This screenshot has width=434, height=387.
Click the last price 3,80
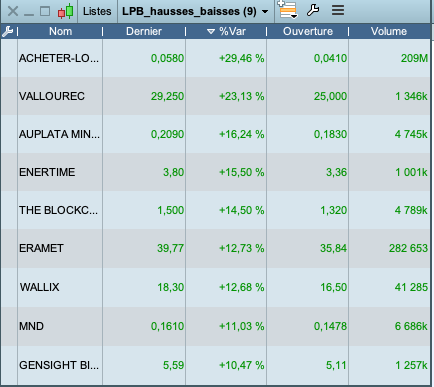tap(173, 172)
